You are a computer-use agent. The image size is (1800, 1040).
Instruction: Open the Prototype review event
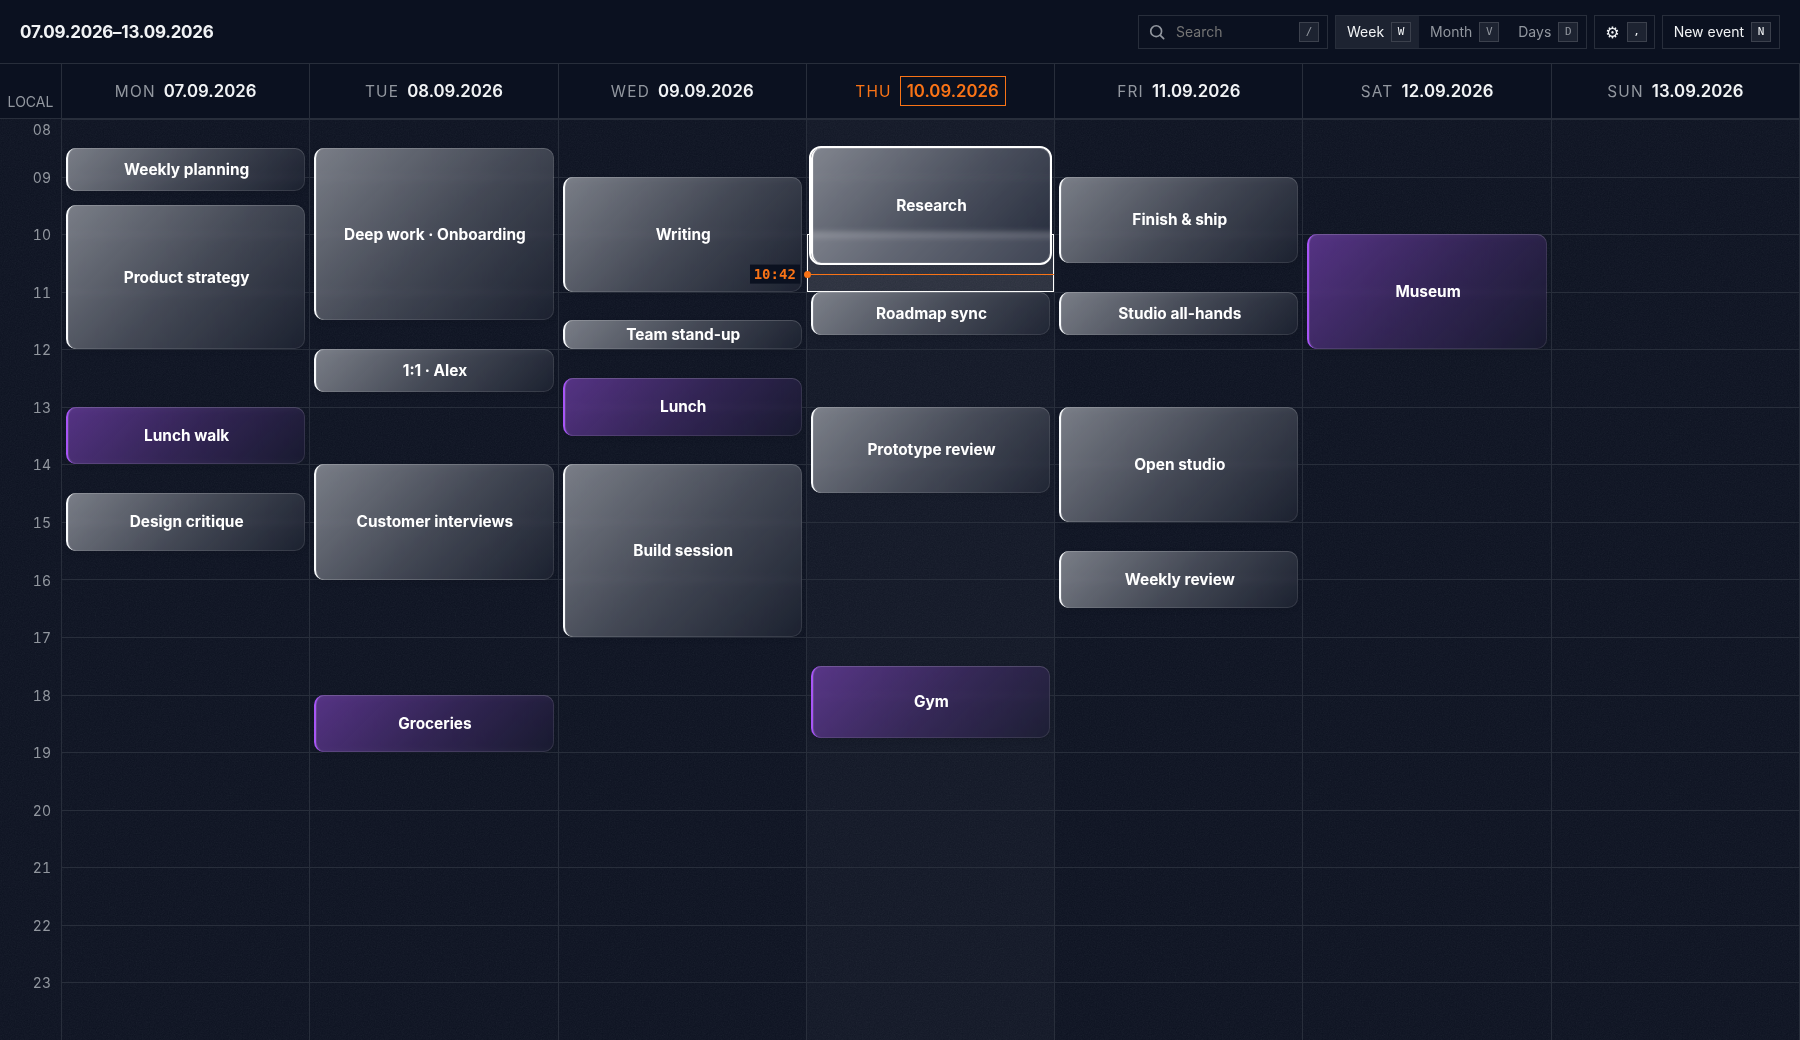(x=930, y=449)
